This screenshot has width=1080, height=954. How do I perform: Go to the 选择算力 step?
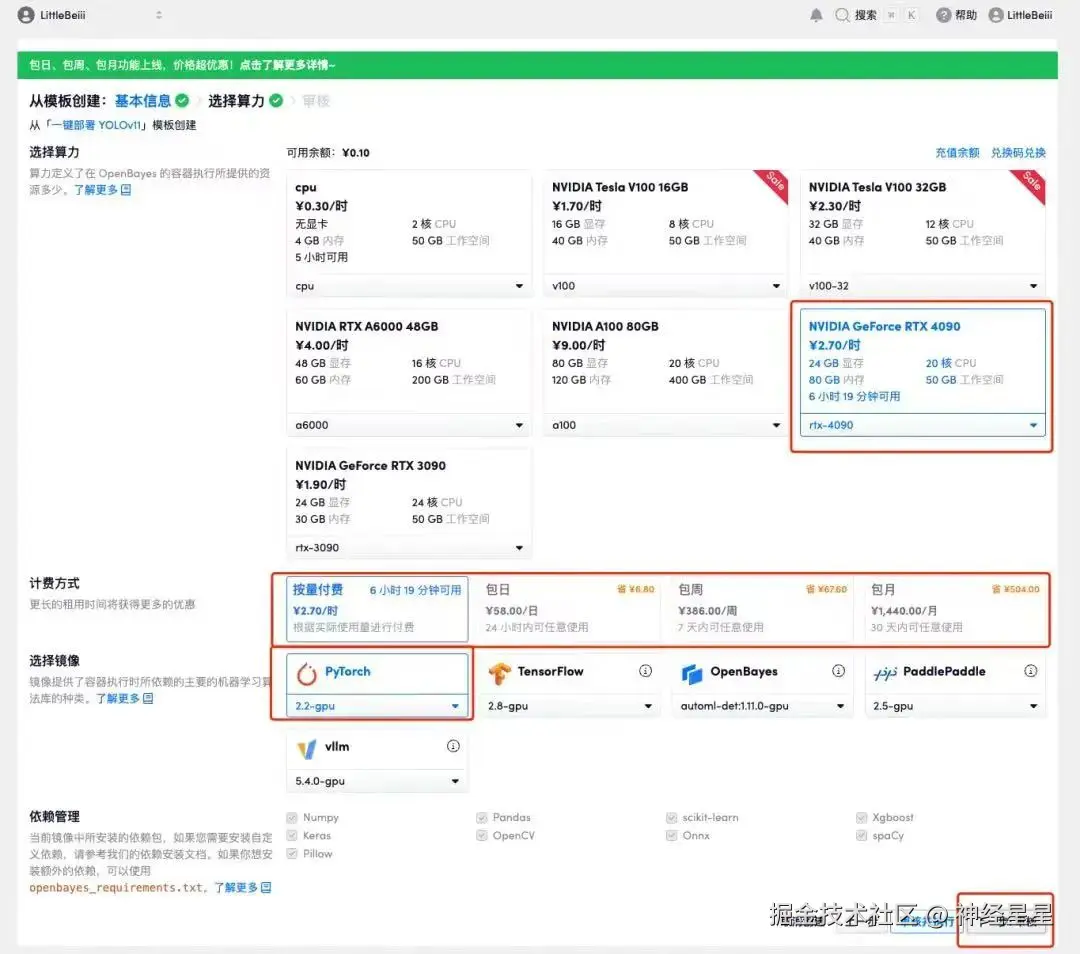point(236,101)
